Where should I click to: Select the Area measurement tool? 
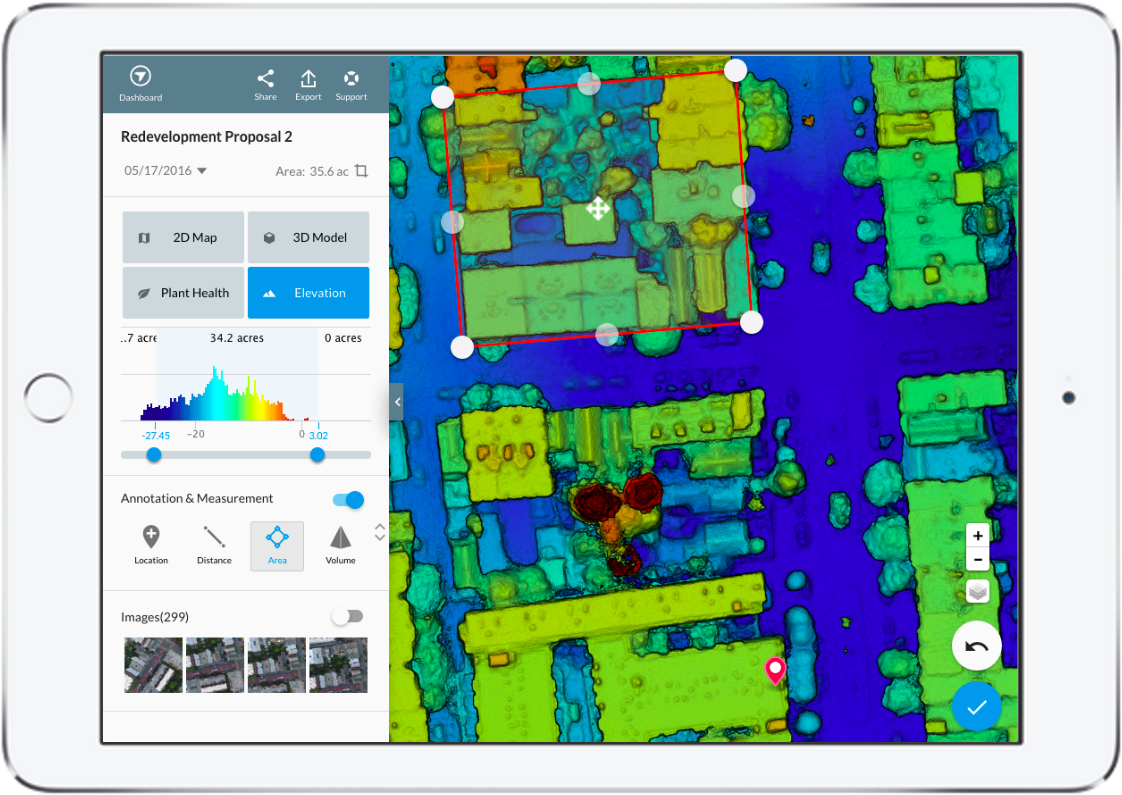tap(277, 546)
